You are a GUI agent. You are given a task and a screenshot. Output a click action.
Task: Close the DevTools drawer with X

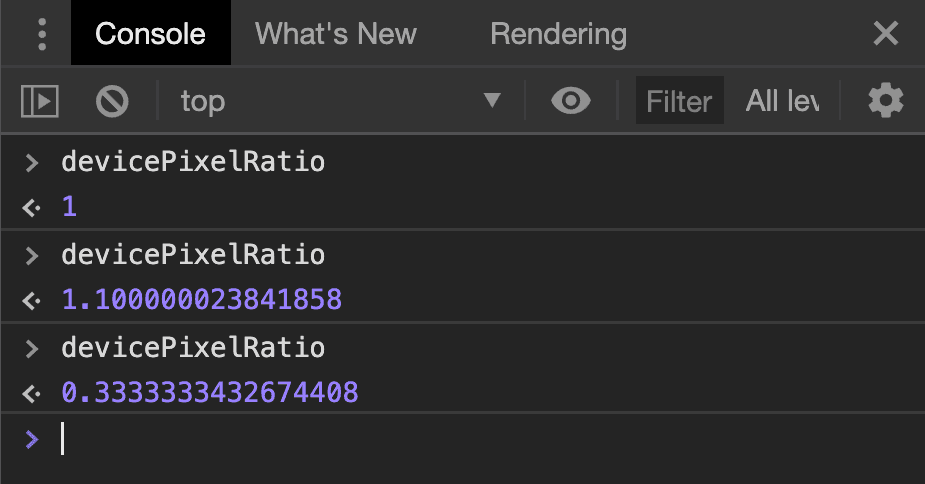coord(886,34)
